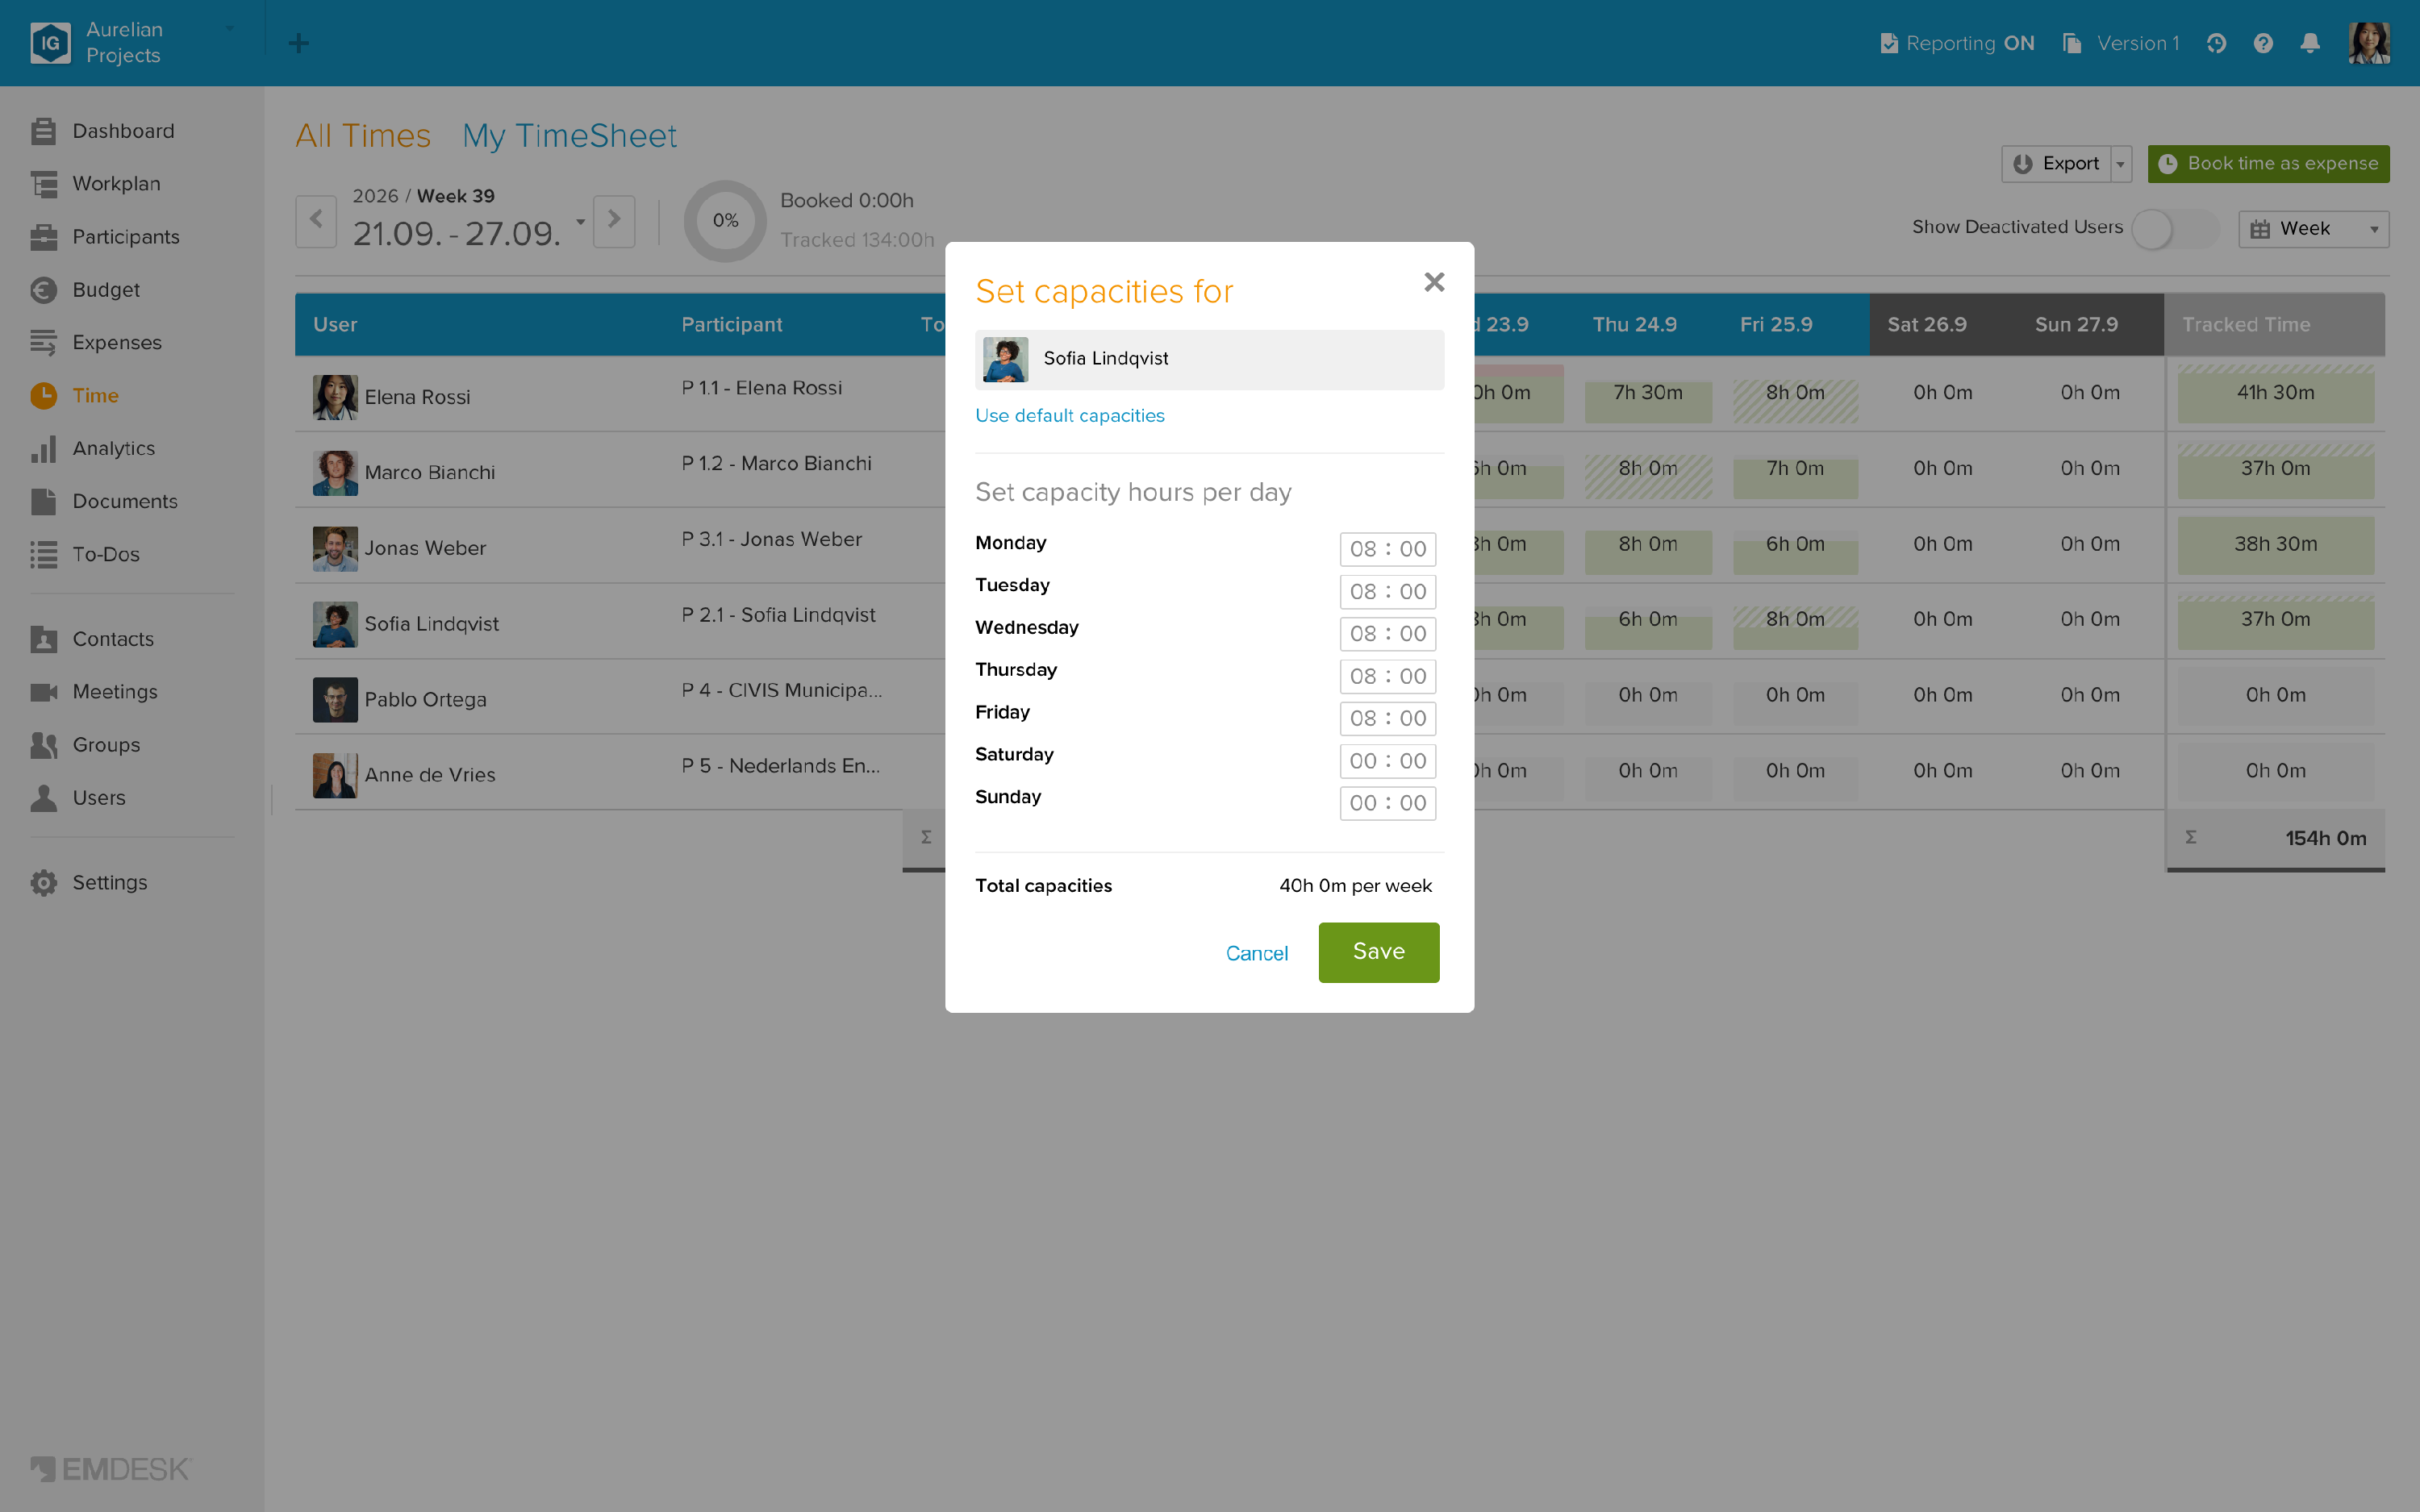Screen dimensions: 2420x1512
Task: Open the user profile avatar menu
Action: pos(2369,43)
